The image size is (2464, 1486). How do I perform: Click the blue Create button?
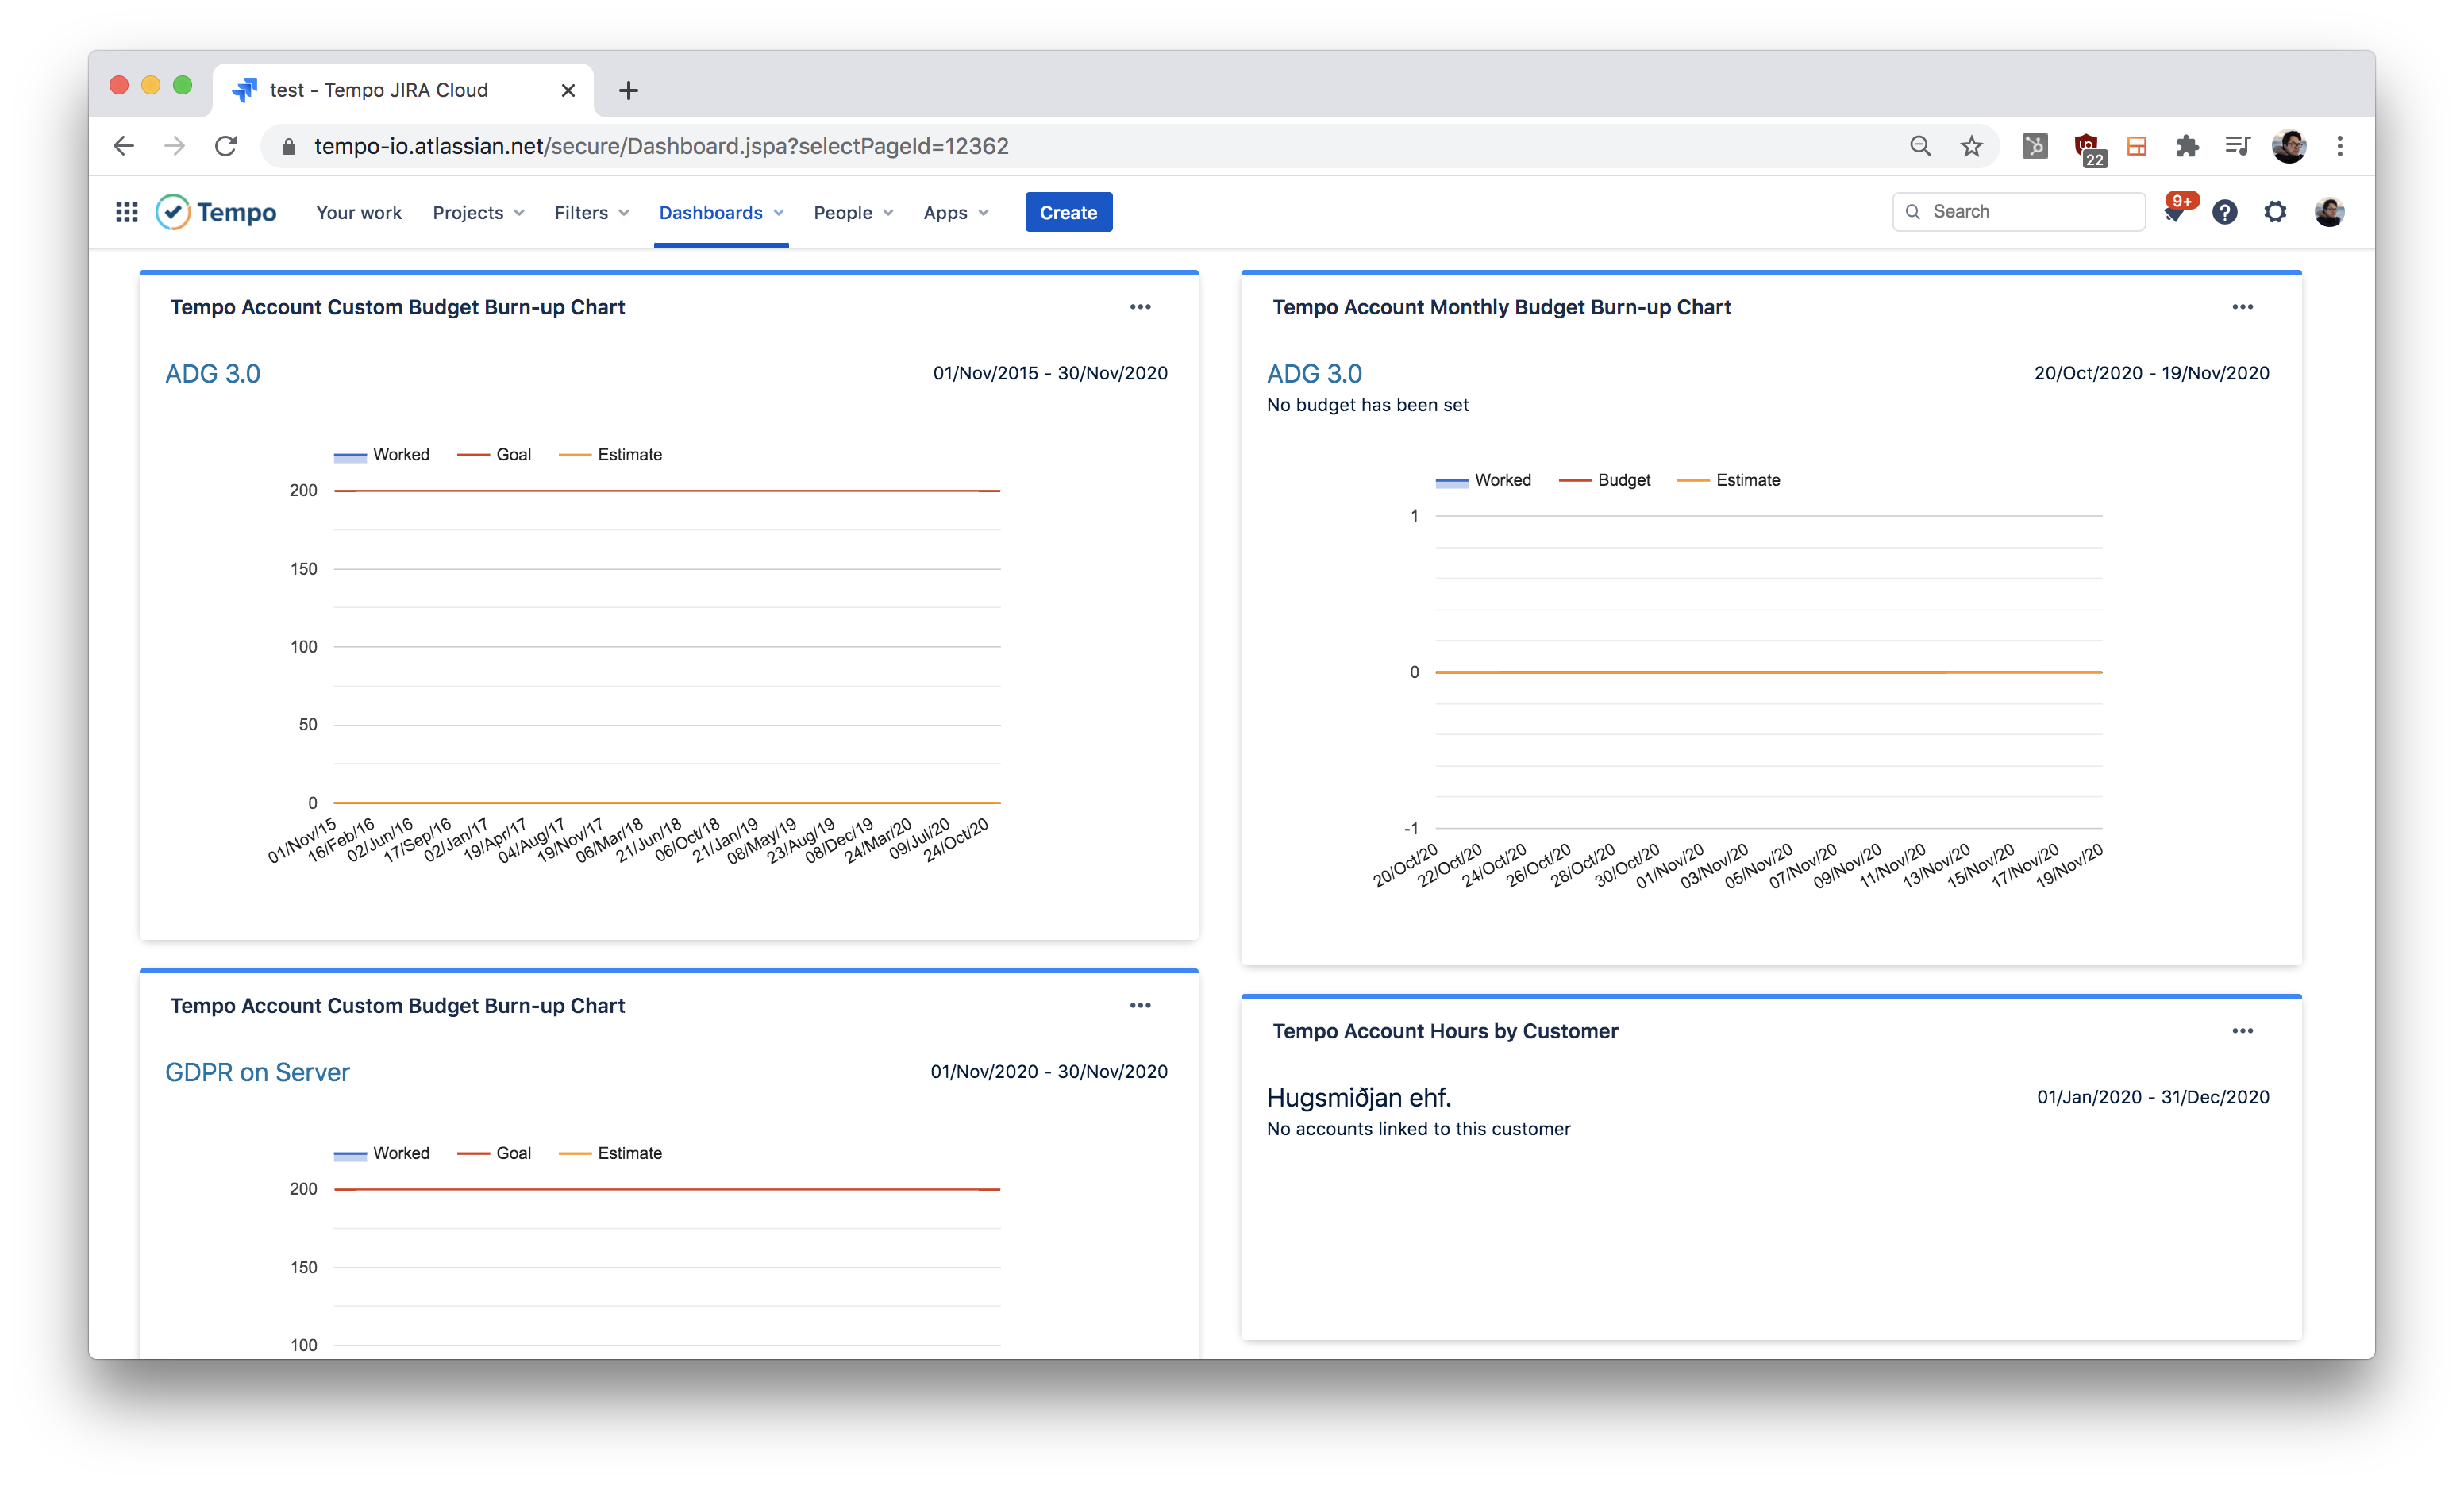click(1068, 212)
